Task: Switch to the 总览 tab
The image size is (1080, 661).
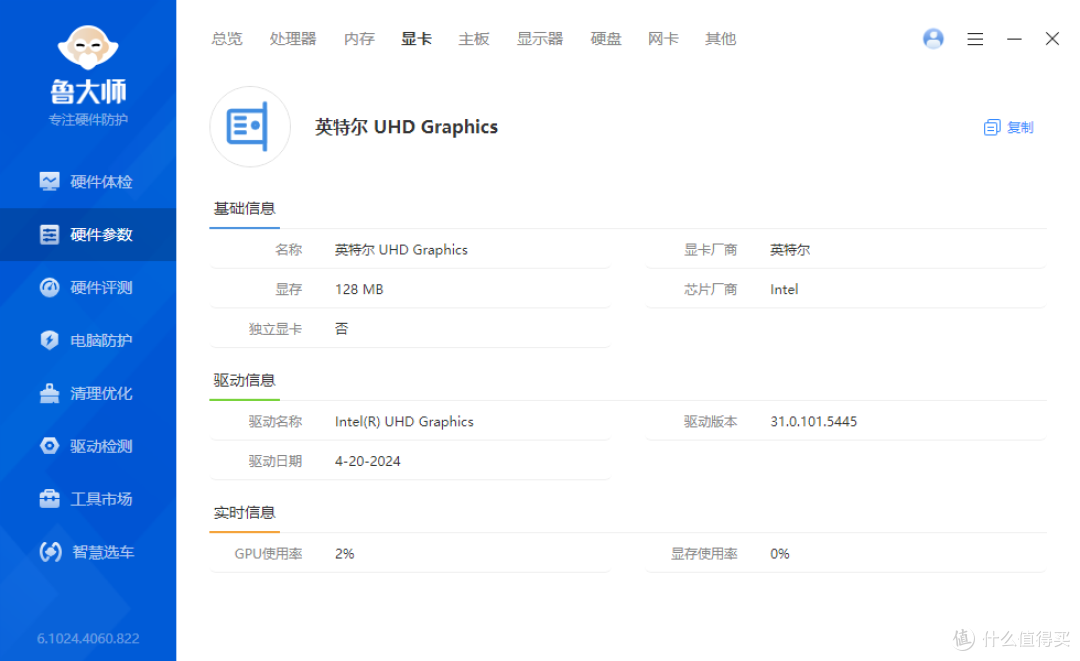Action: [227, 39]
